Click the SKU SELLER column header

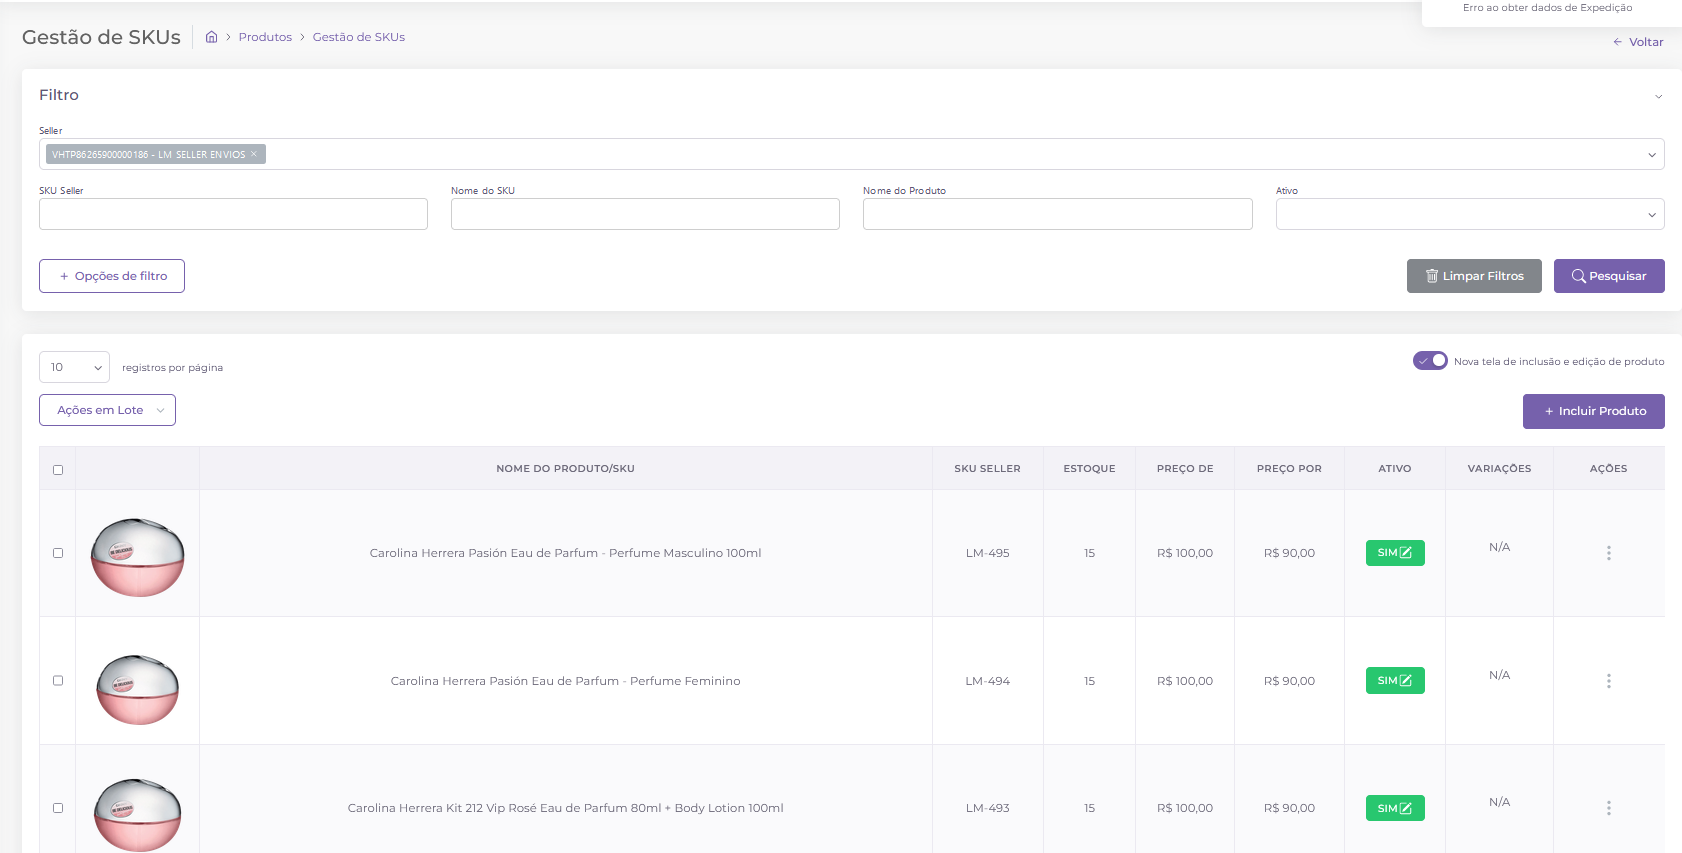[987, 468]
